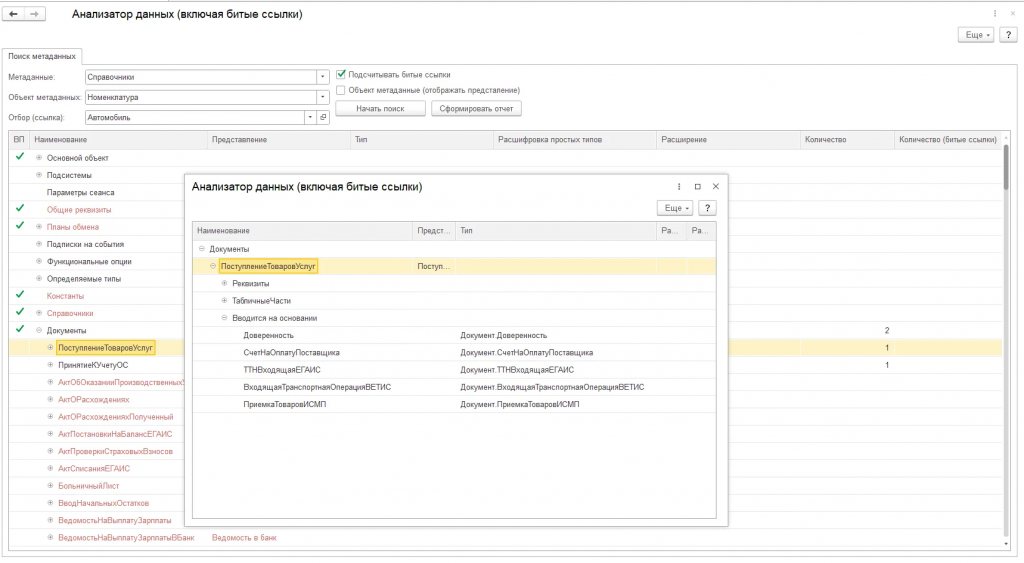The width and height of the screenshot is (1024, 563).
Task: Open the Объект метаданных dropdown arrow
Action: (323, 97)
